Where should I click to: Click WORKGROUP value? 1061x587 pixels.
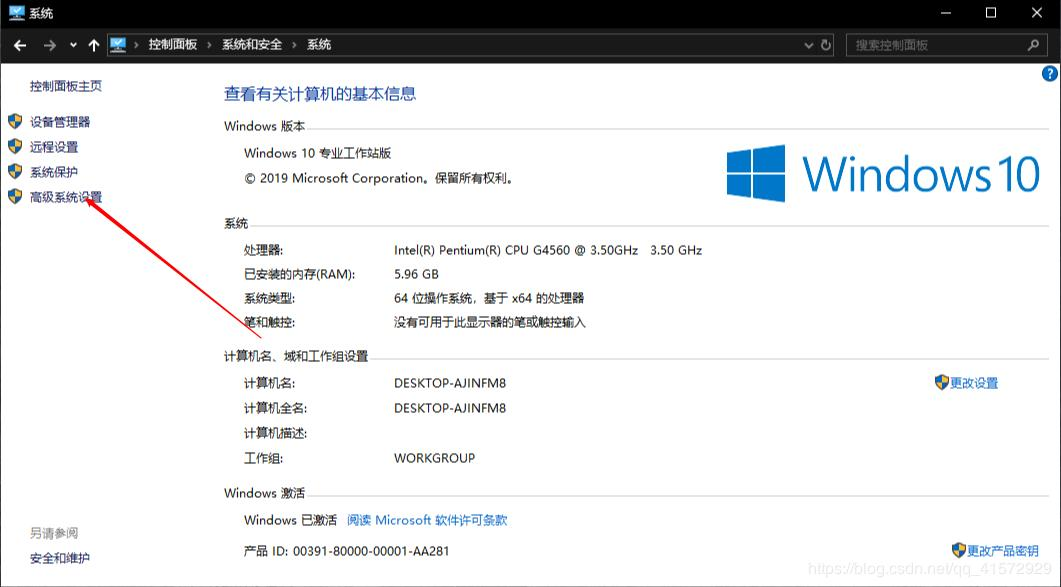pyautogui.click(x=434, y=458)
